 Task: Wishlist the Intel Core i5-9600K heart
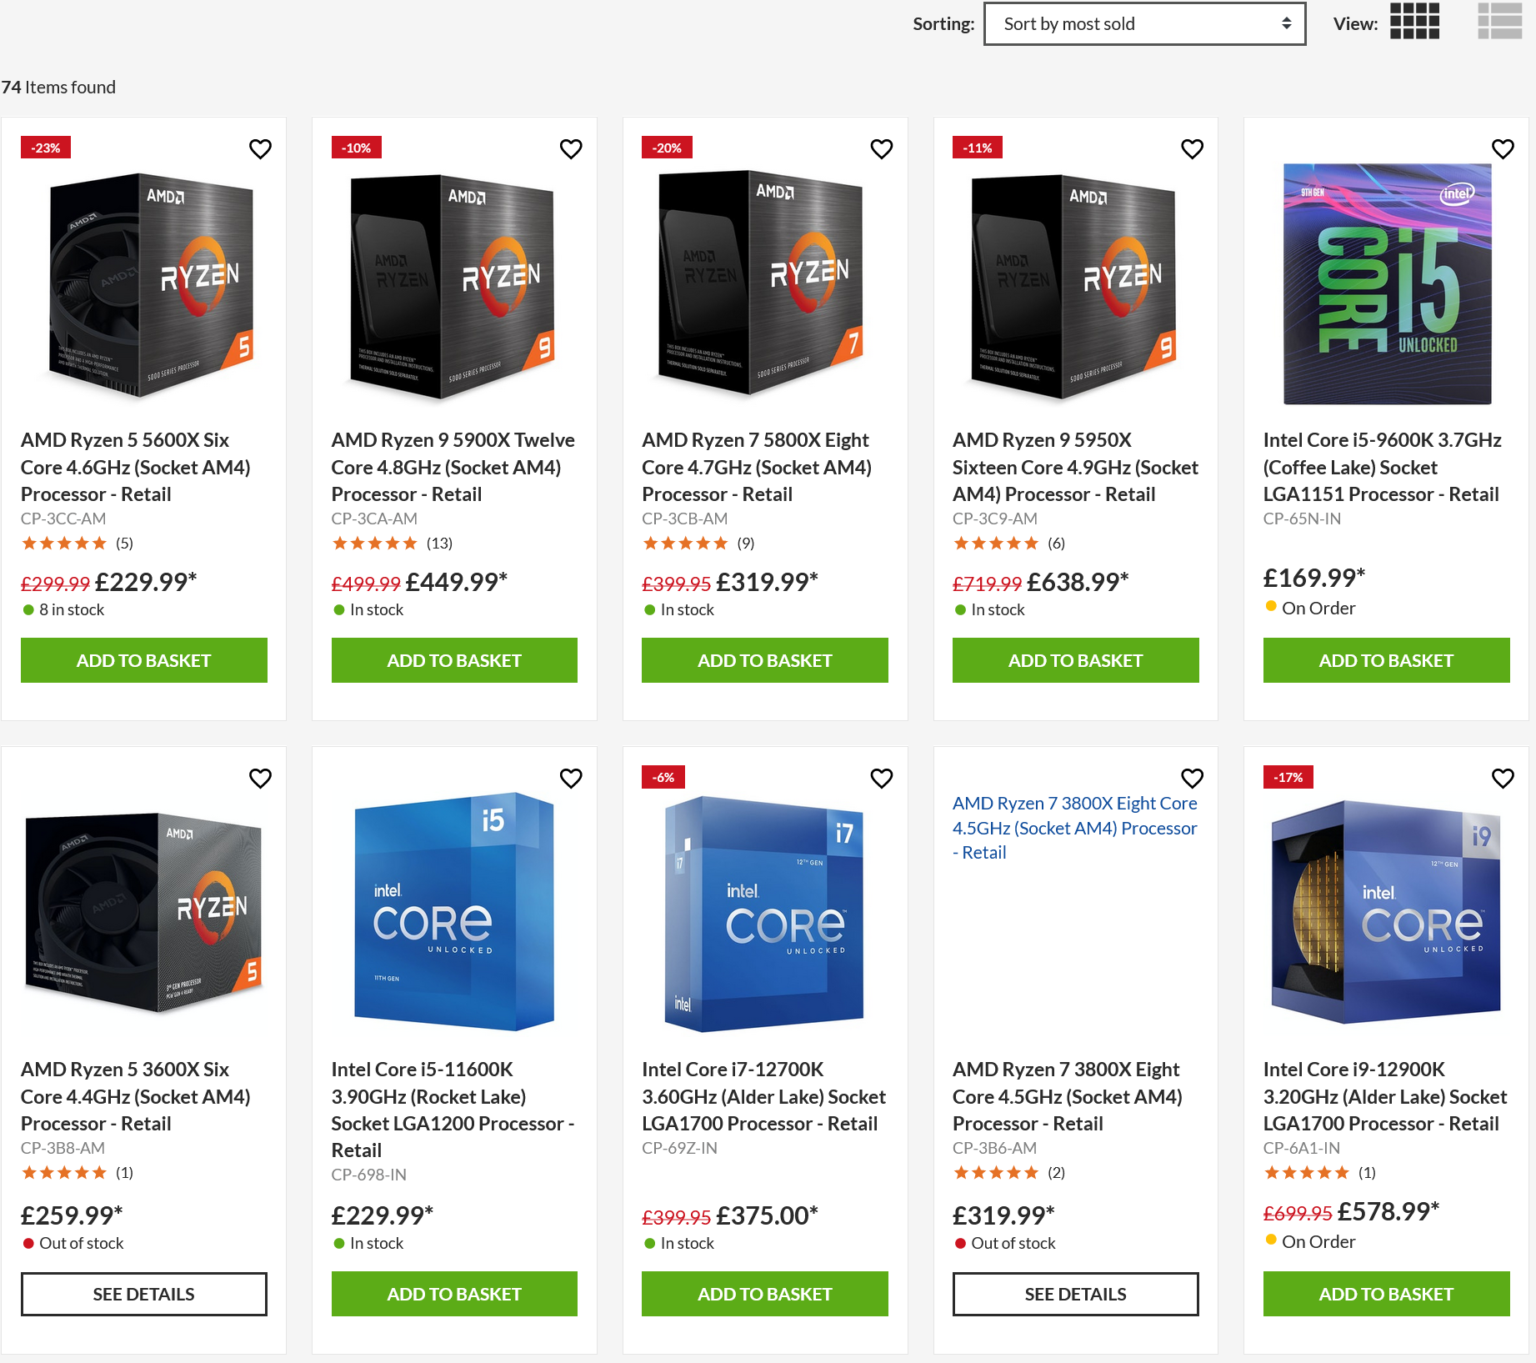tap(1502, 149)
